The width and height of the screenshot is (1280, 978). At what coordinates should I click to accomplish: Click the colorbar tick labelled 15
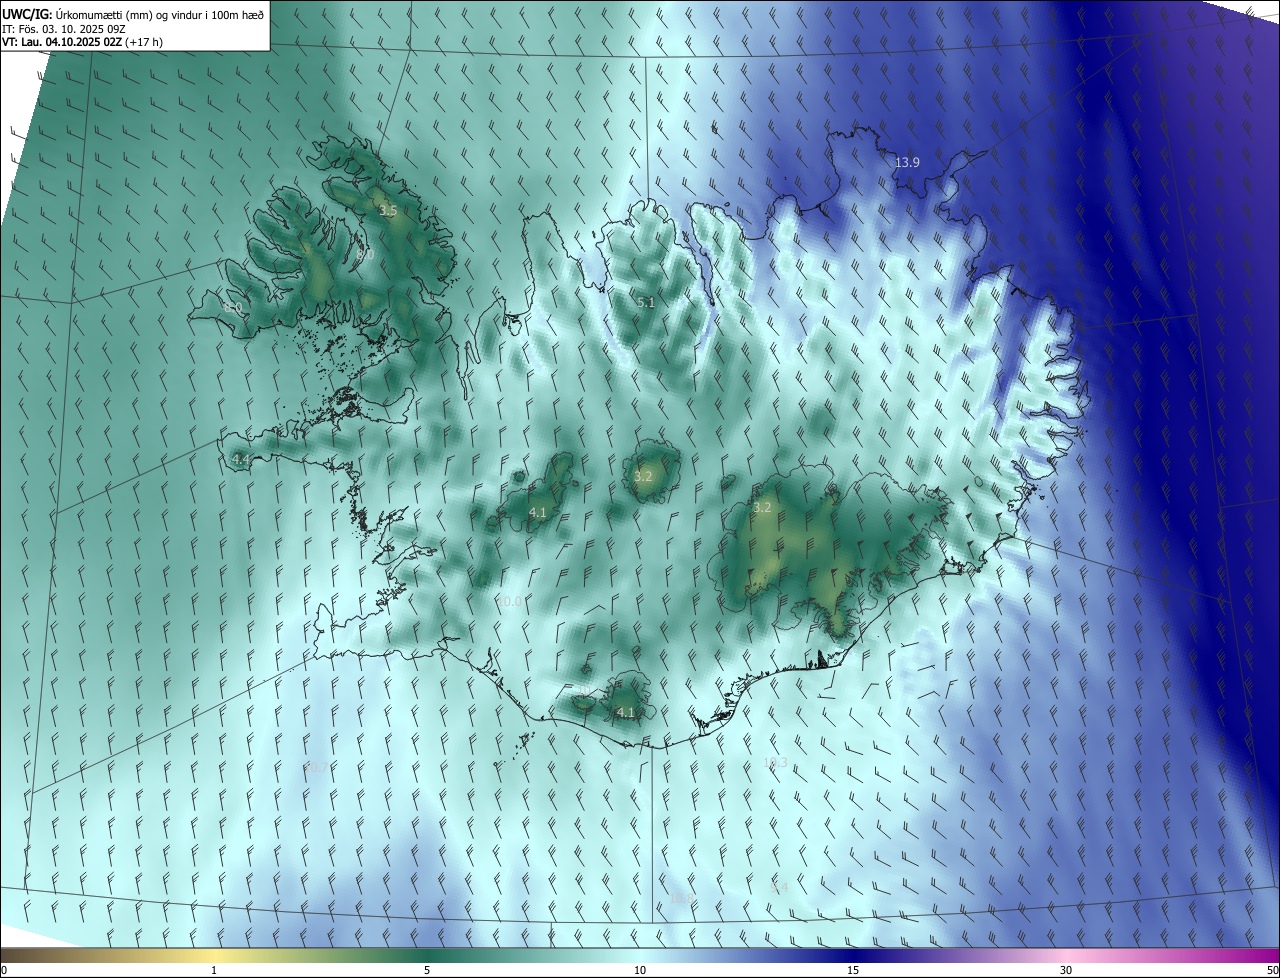tap(853, 970)
